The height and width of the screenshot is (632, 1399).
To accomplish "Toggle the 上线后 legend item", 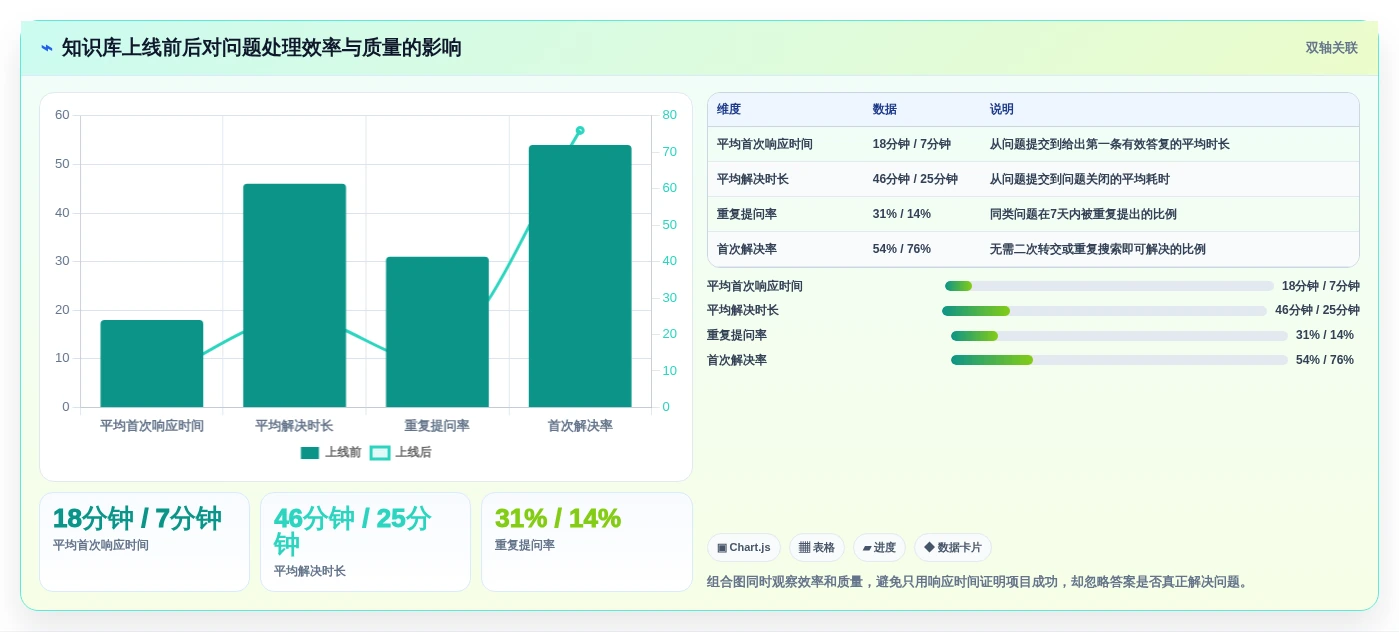I will tap(401, 452).
